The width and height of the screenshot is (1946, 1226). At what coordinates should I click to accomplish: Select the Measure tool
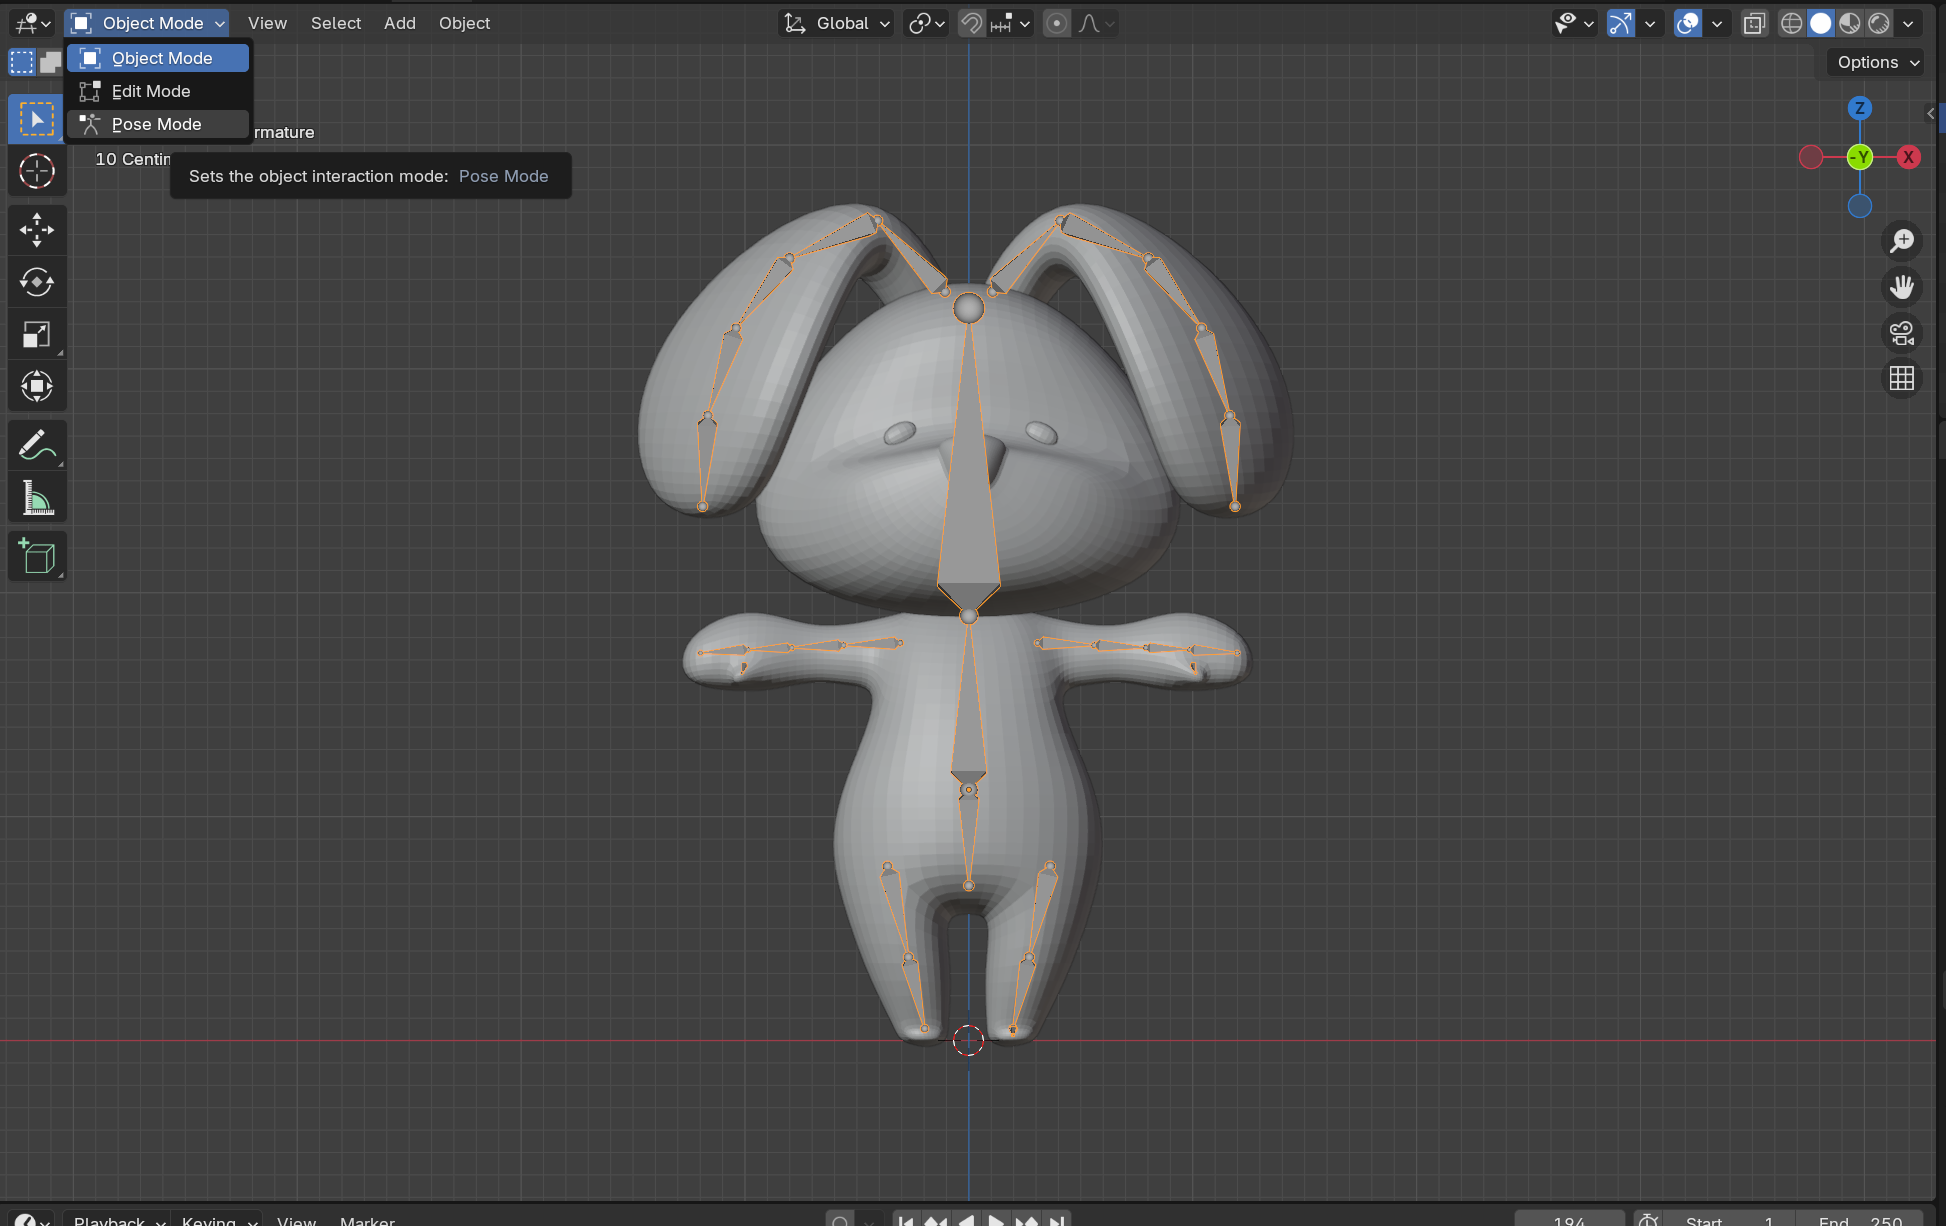coord(37,497)
